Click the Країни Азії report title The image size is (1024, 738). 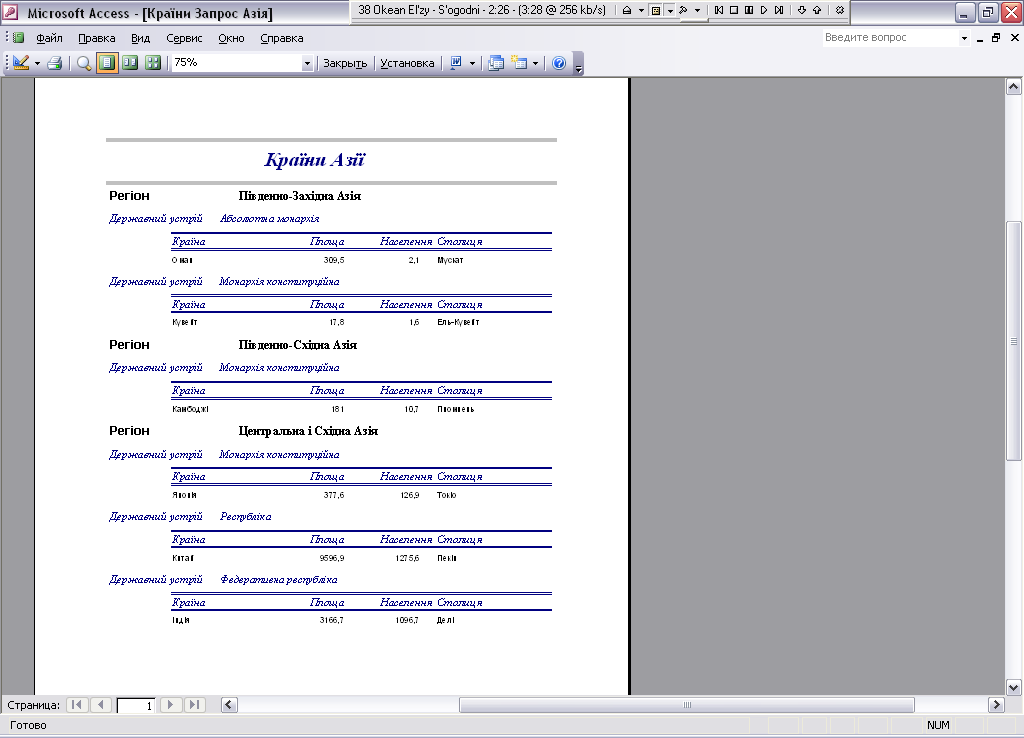[x=314, y=160]
